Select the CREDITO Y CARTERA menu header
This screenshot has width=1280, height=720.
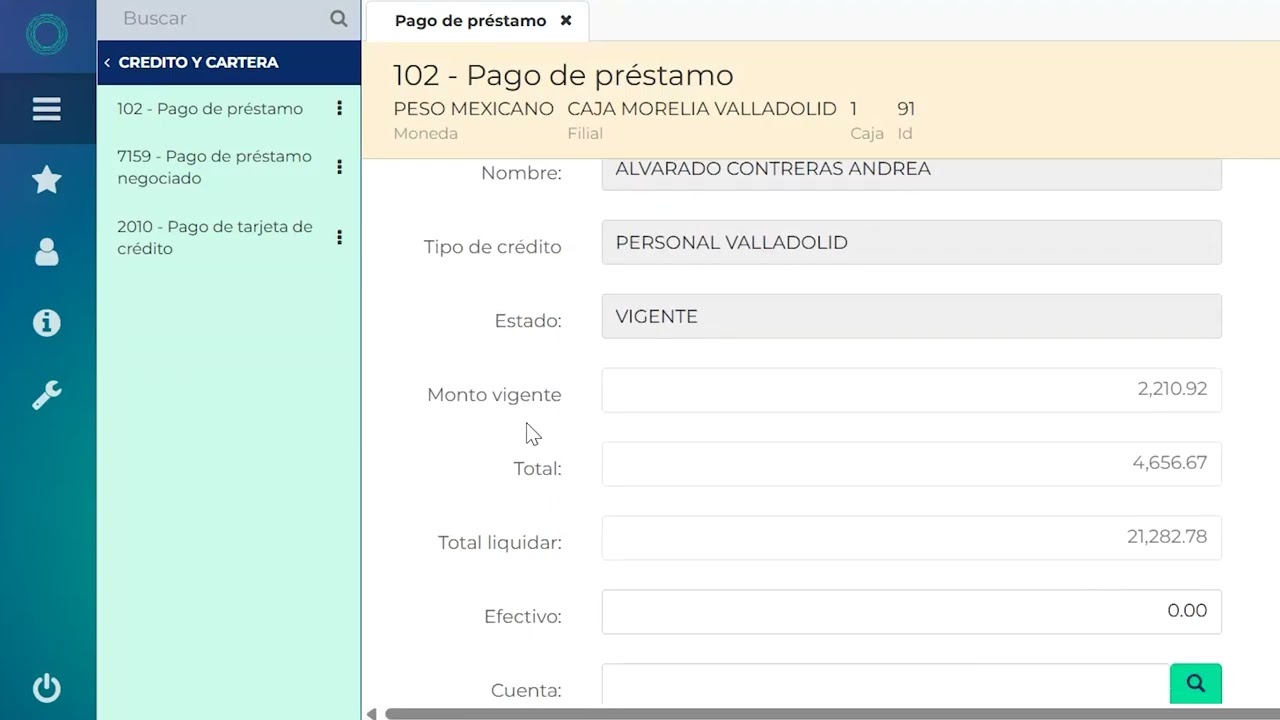point(200,62)
